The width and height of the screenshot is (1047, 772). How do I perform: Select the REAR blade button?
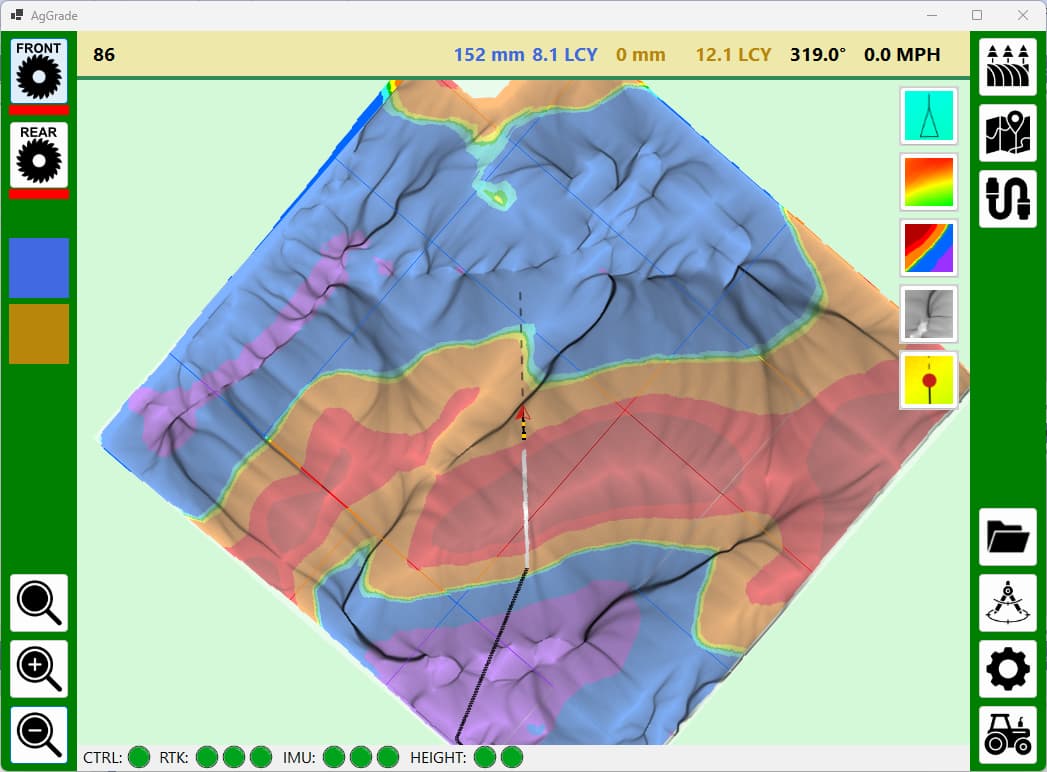pos(39,155)
